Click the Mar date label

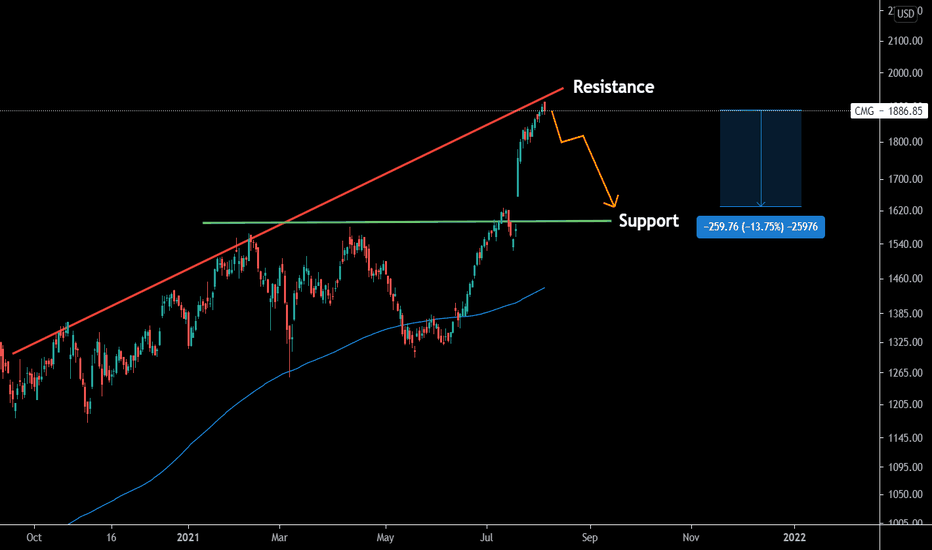[279, 538]
